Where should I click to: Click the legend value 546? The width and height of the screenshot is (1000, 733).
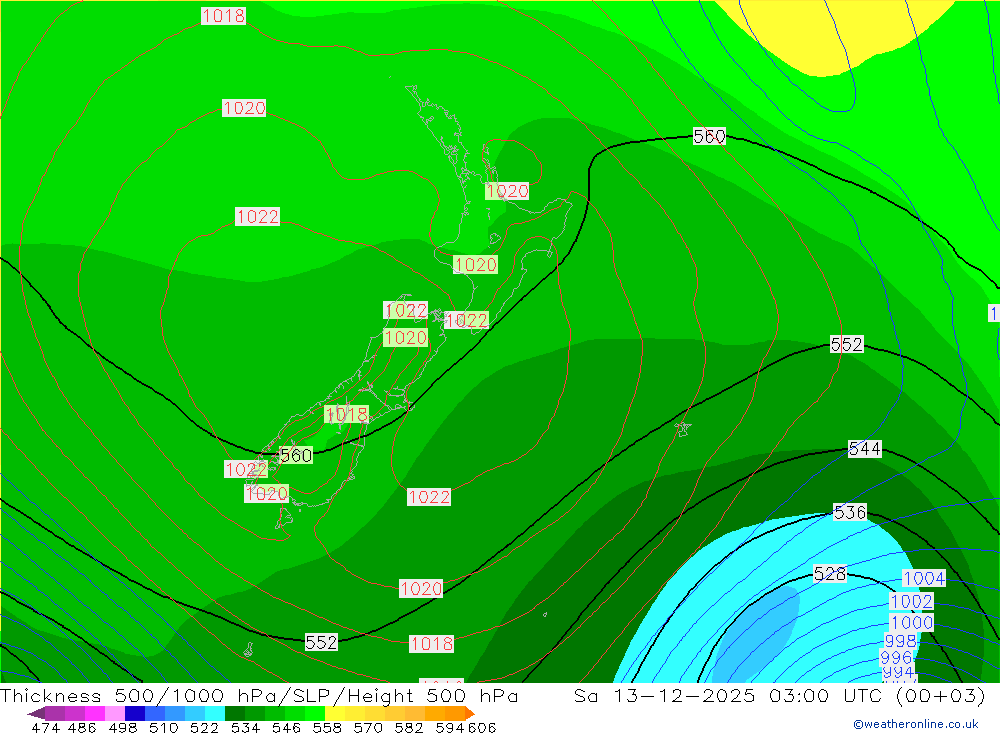(x=286, y=727)
